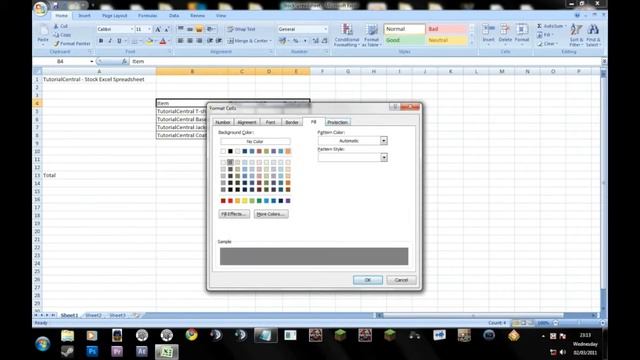Click the Copy icon in Clipboard
Image resolution: width=640 pixels, height=360 pixels.
(56, 35)
